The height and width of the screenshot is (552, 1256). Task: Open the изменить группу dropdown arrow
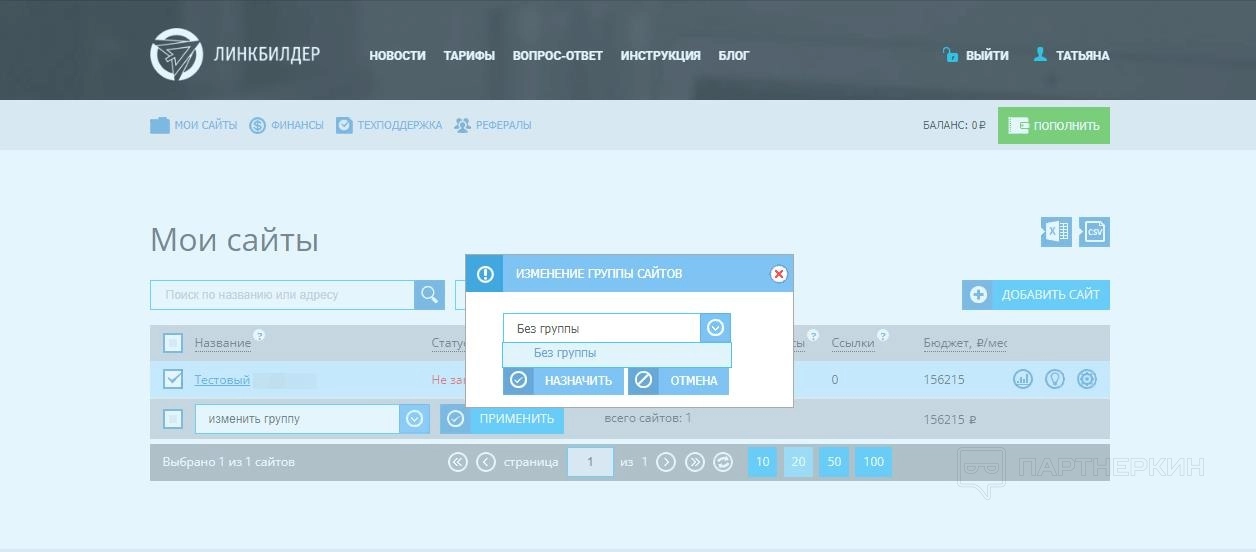[x=414, y=419]
